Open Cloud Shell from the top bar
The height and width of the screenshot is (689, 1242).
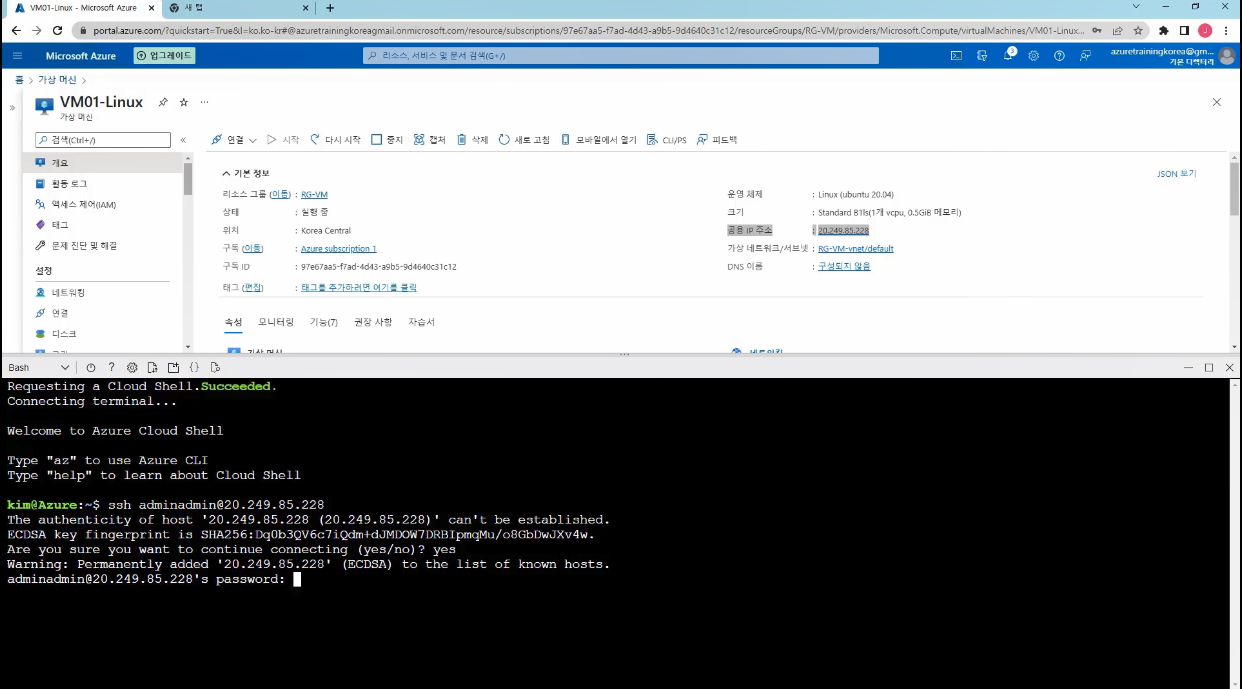click(x=956, y=56)
